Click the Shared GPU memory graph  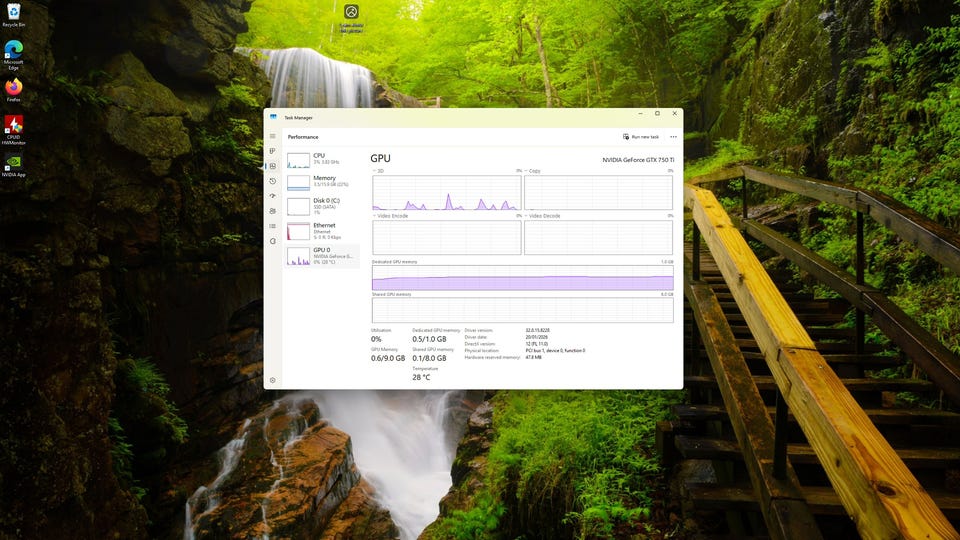point(523,310)
